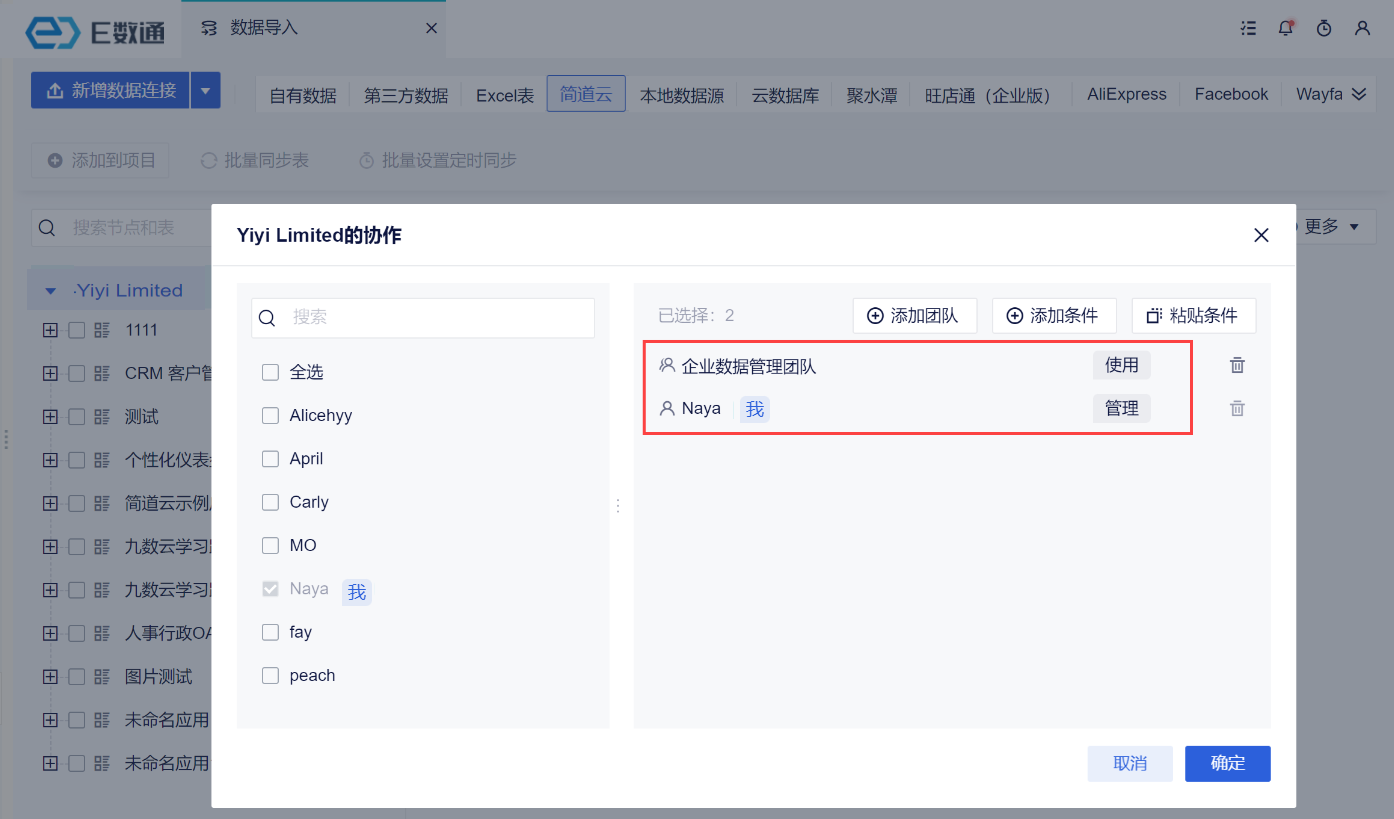This screenshot has width=1394, height=819.
Task: Expand the 1111 tree node
Action: pyautogui.click(x=50, y=330)
